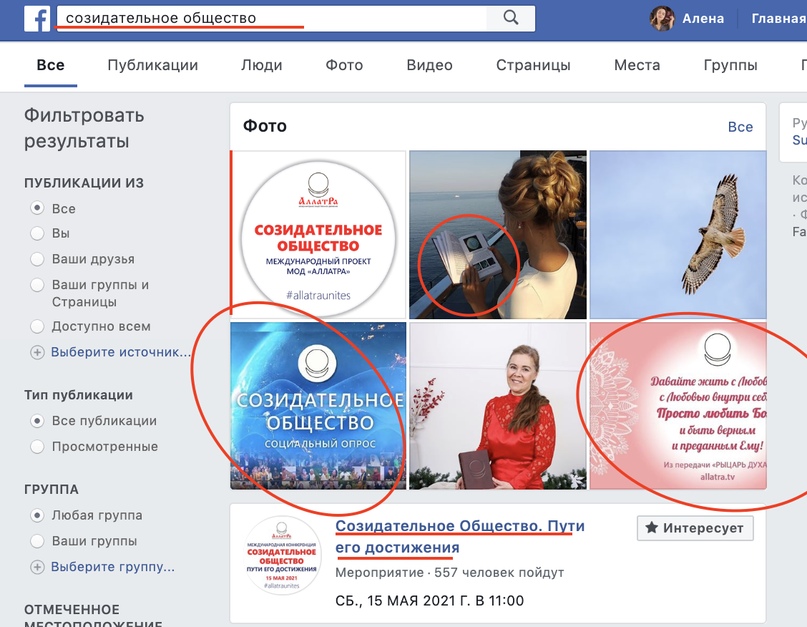Click the Выберите источник... link
The height and width of the screenshot is (627, 807).
click(121, 353)
